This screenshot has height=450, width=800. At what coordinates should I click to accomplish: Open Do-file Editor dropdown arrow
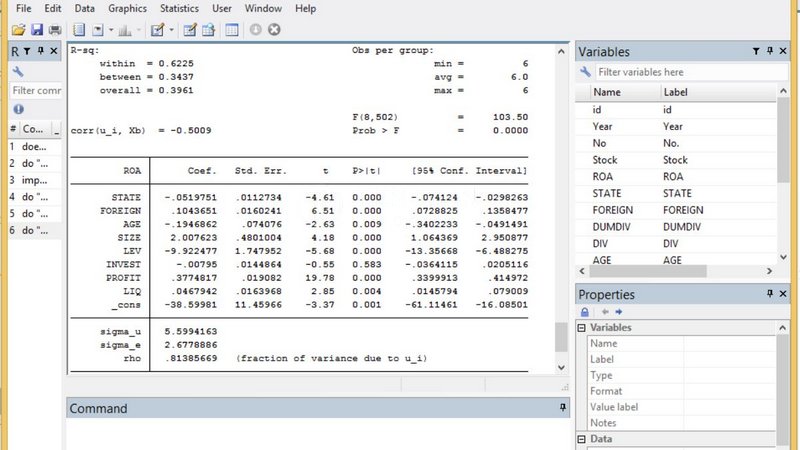click(x=171, y=30)
